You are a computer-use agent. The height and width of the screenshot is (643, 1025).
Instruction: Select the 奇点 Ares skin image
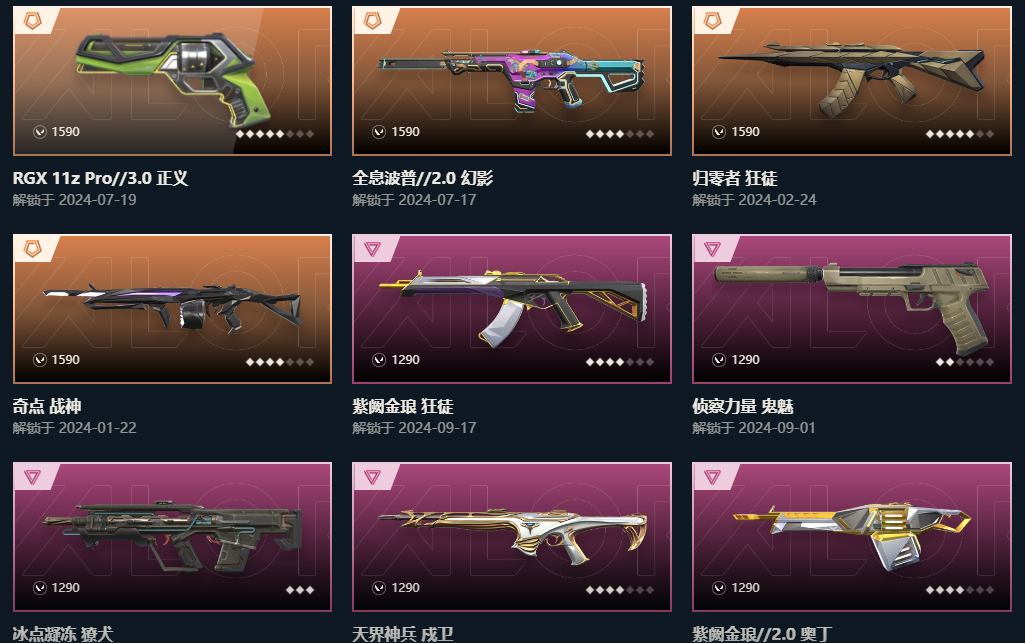coord(173,307)
